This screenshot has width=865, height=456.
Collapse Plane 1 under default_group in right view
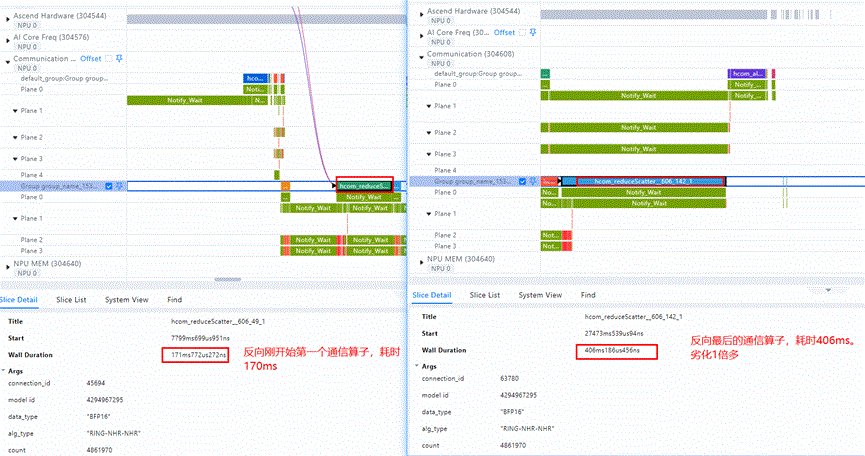coord(429,106)
